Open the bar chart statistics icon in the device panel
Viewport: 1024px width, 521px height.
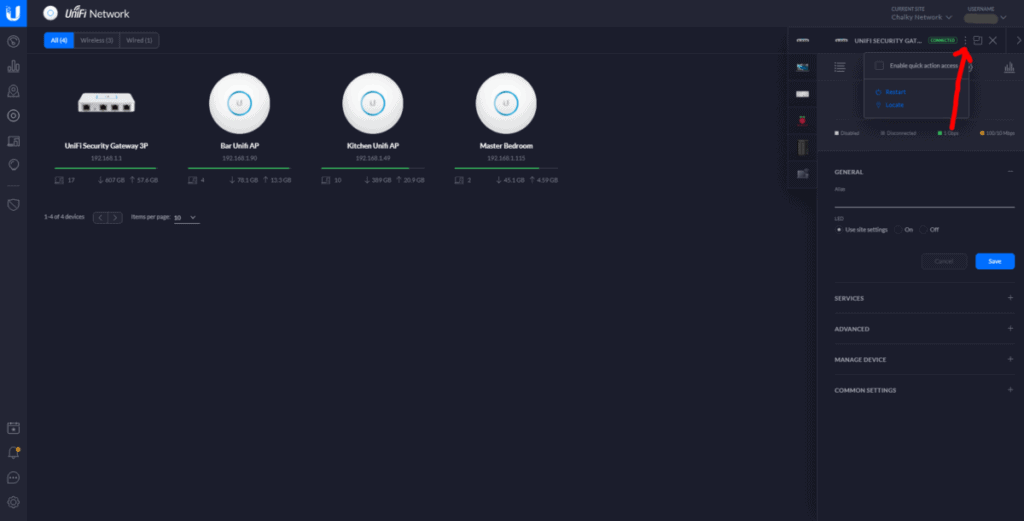1009,67
